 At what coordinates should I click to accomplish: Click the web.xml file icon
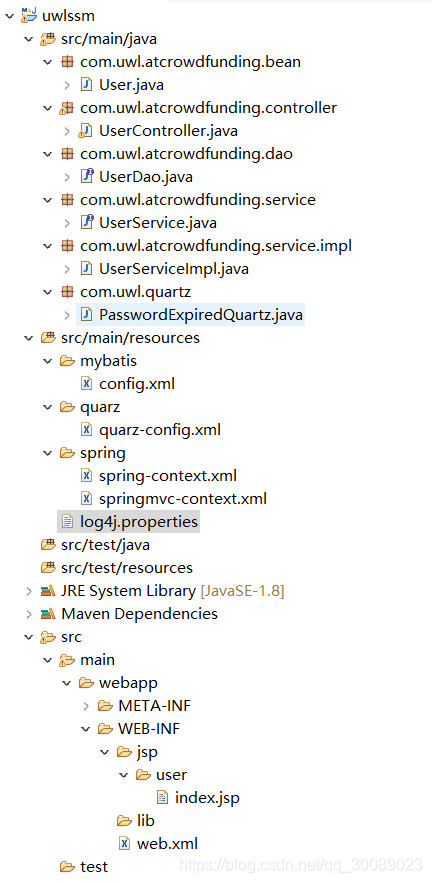coord(124,844)
